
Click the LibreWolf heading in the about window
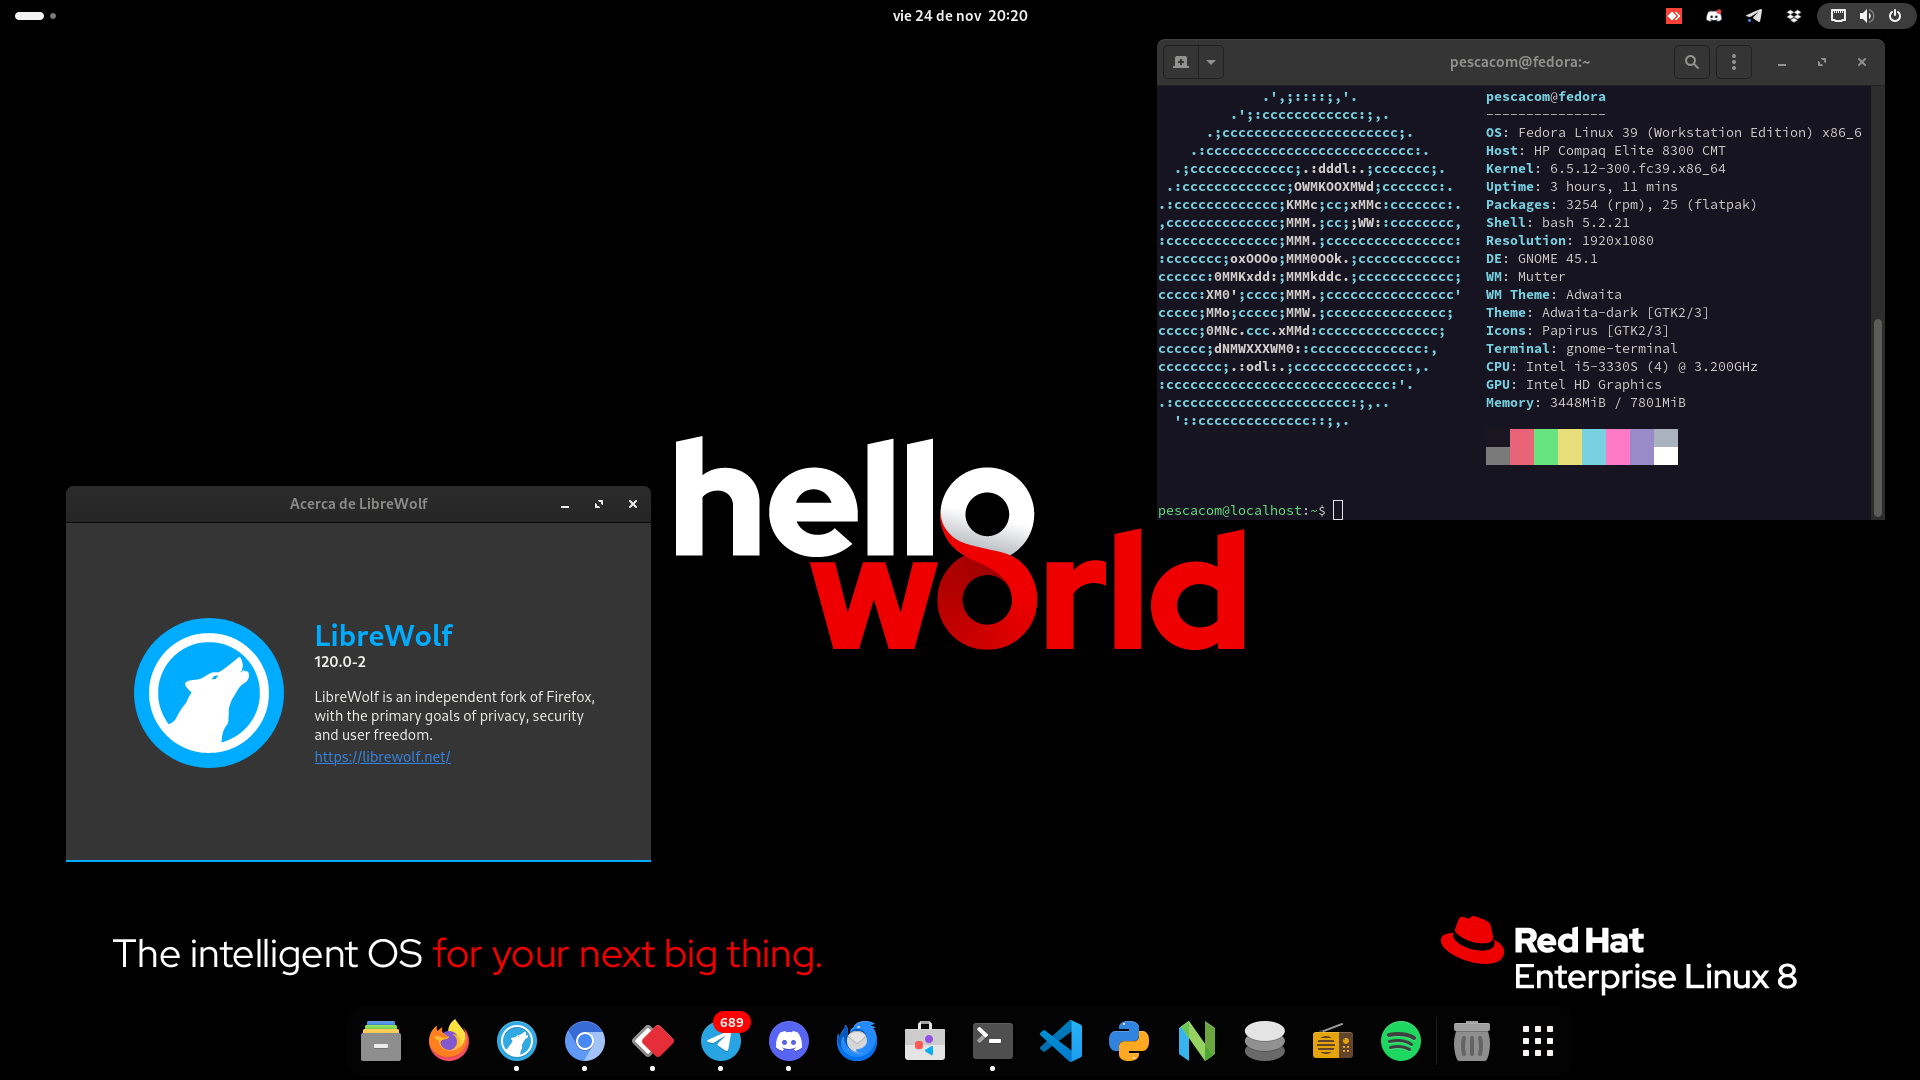click(384, 635)
